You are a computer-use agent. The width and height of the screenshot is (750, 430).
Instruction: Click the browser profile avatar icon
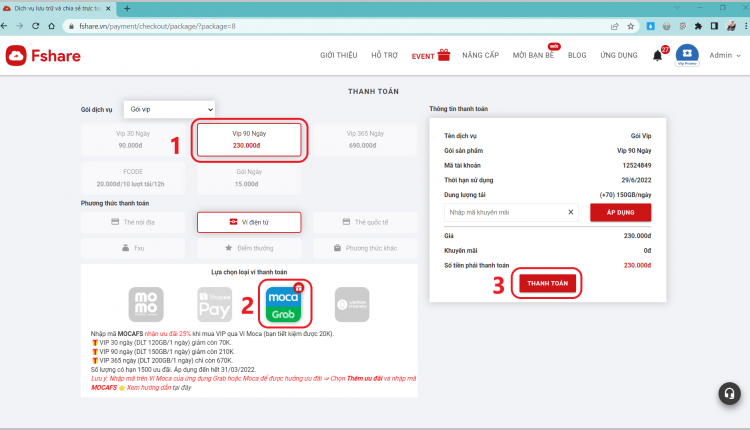tap(731, 26)
